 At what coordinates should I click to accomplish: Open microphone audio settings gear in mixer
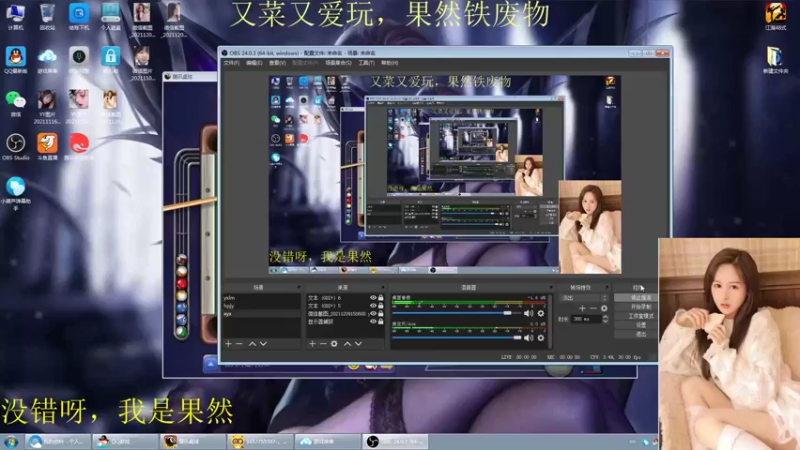click(x=541, y=338)
